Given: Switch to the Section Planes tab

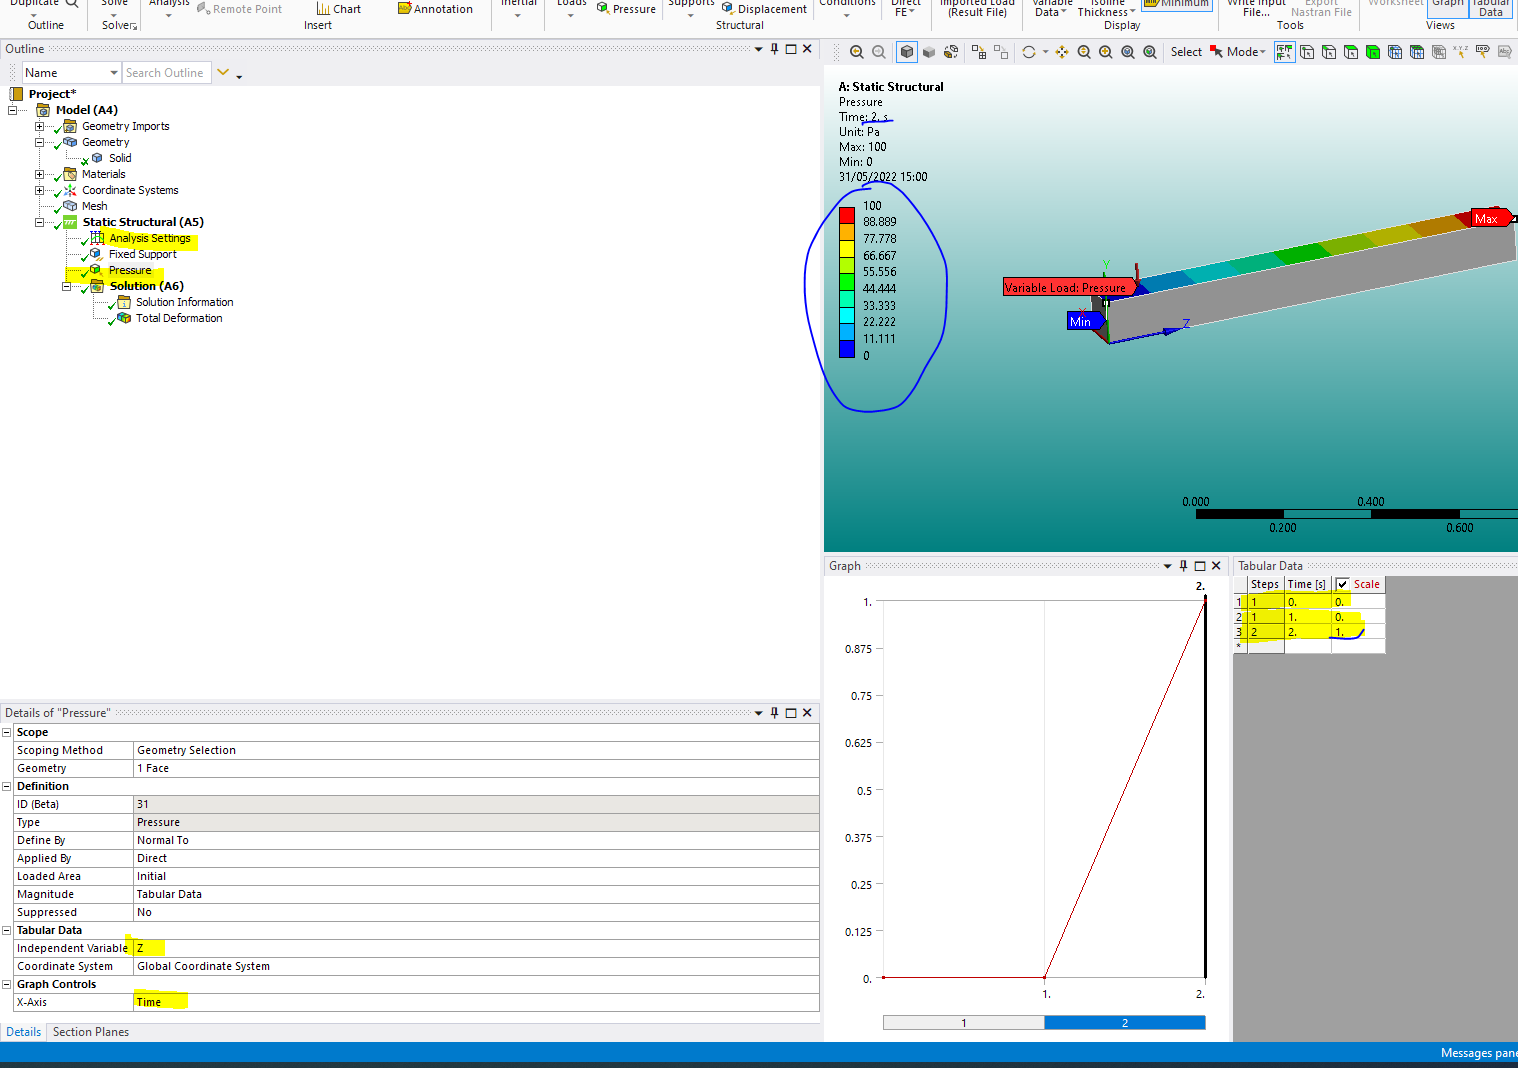Looking at the screenshot, I should coord(91,1032).
